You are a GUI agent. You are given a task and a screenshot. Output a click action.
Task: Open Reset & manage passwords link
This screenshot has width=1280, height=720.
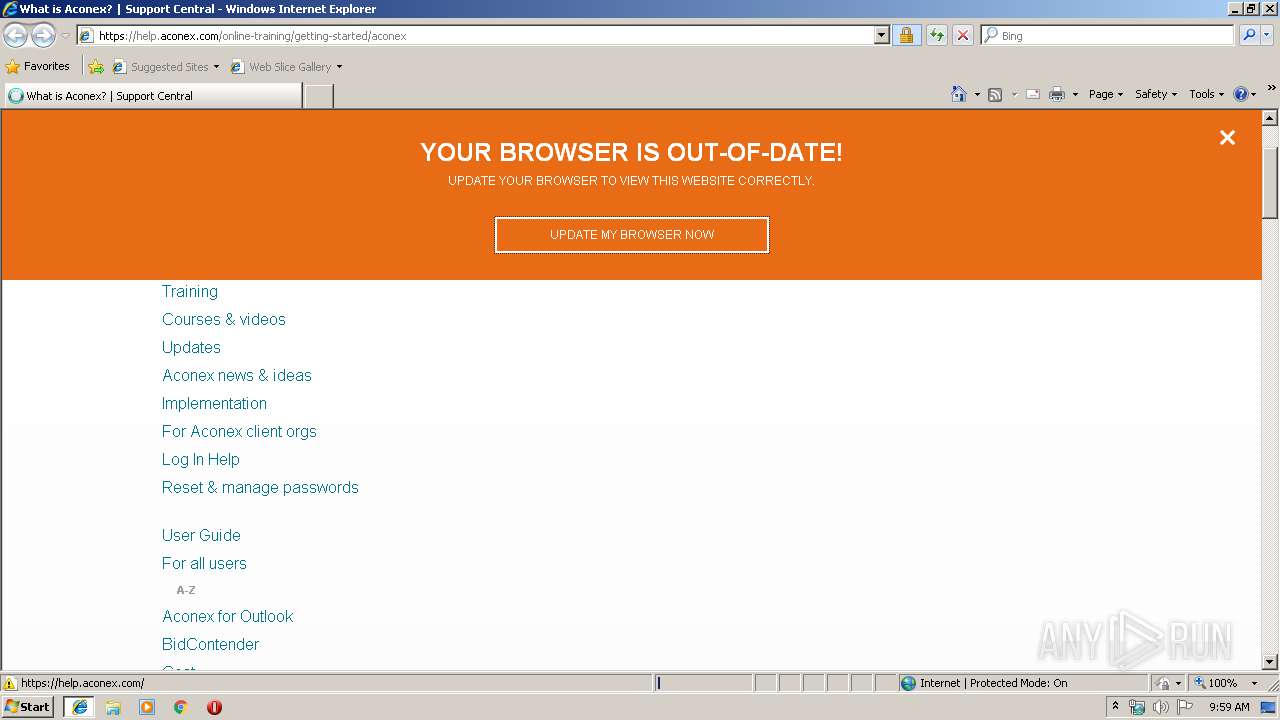[260, 488]
